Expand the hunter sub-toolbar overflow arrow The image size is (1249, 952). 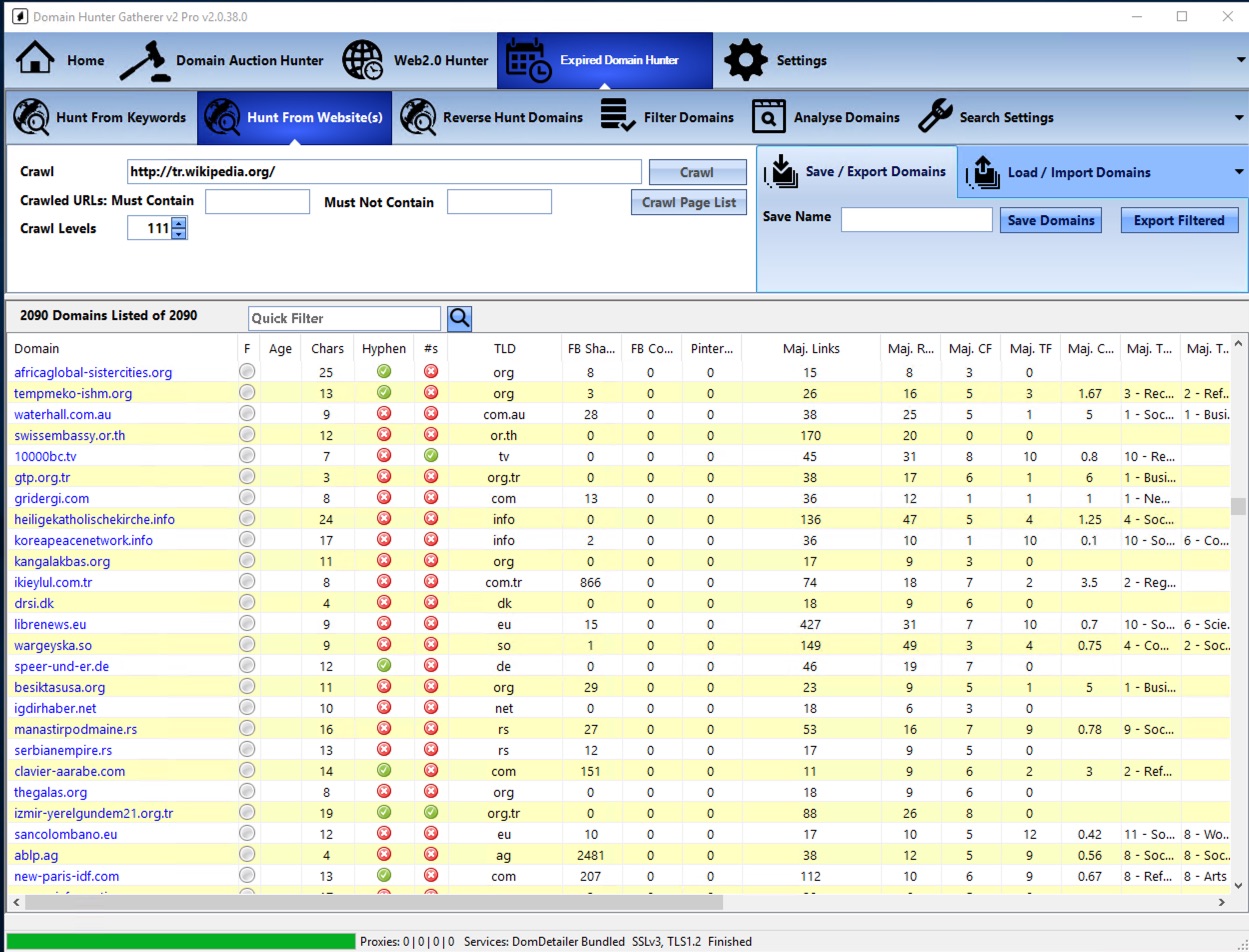tap(1240, 118)
